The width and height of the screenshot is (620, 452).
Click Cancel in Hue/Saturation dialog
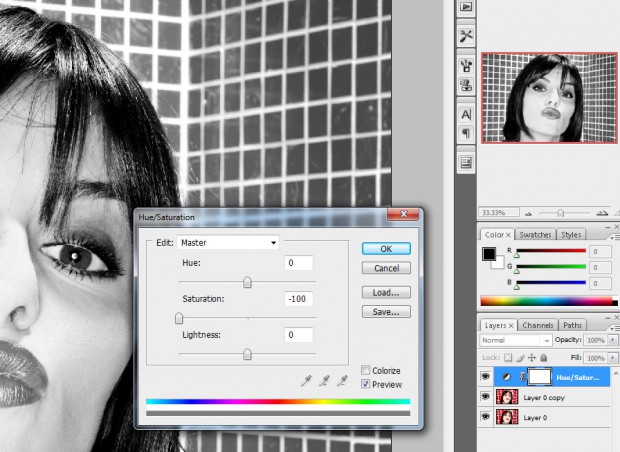386,268
